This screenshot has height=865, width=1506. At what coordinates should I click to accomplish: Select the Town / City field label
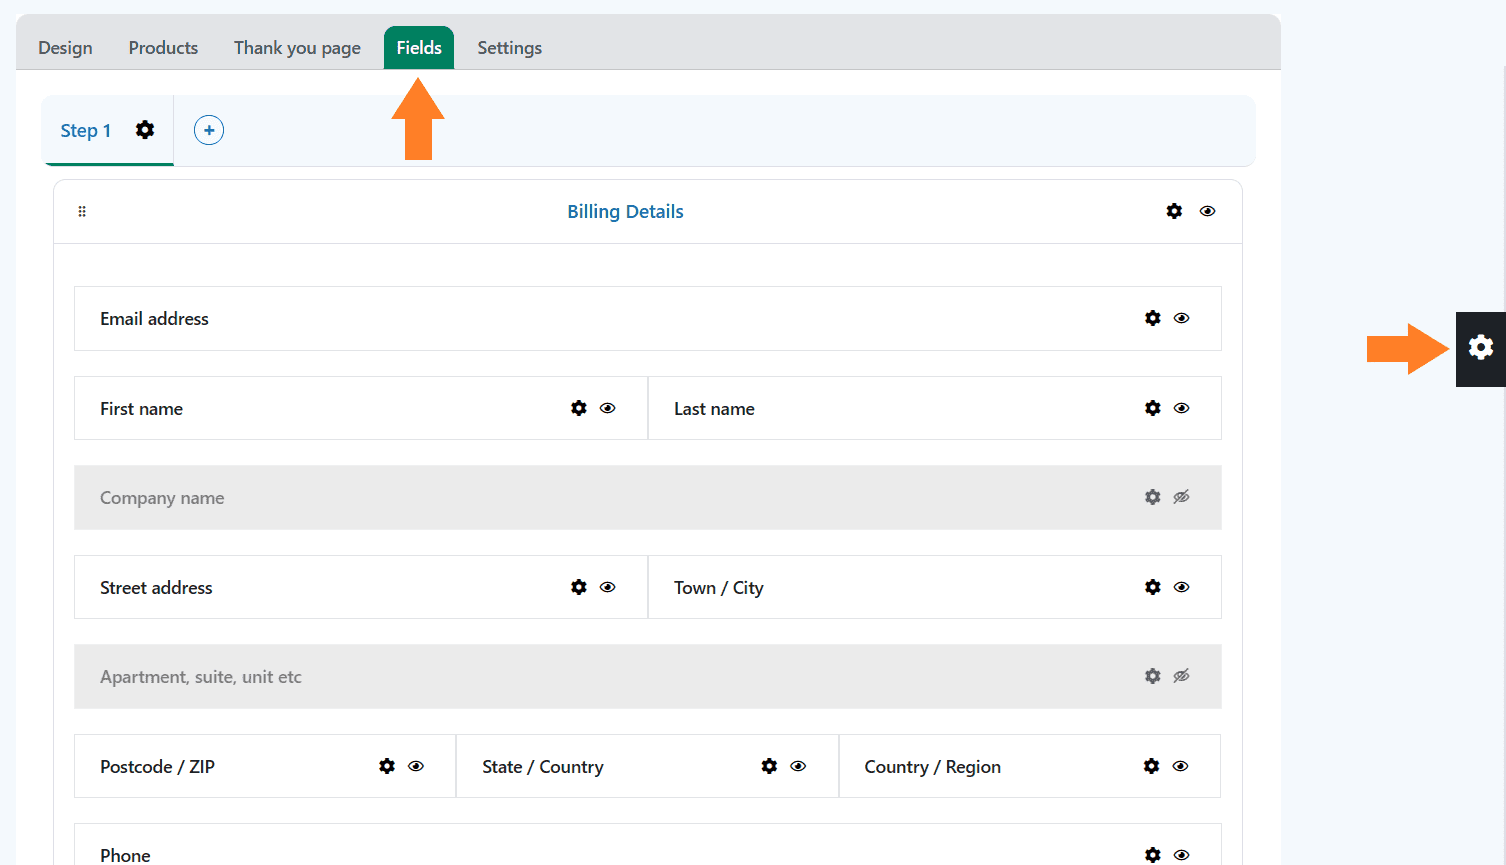[x=719, y=588]
